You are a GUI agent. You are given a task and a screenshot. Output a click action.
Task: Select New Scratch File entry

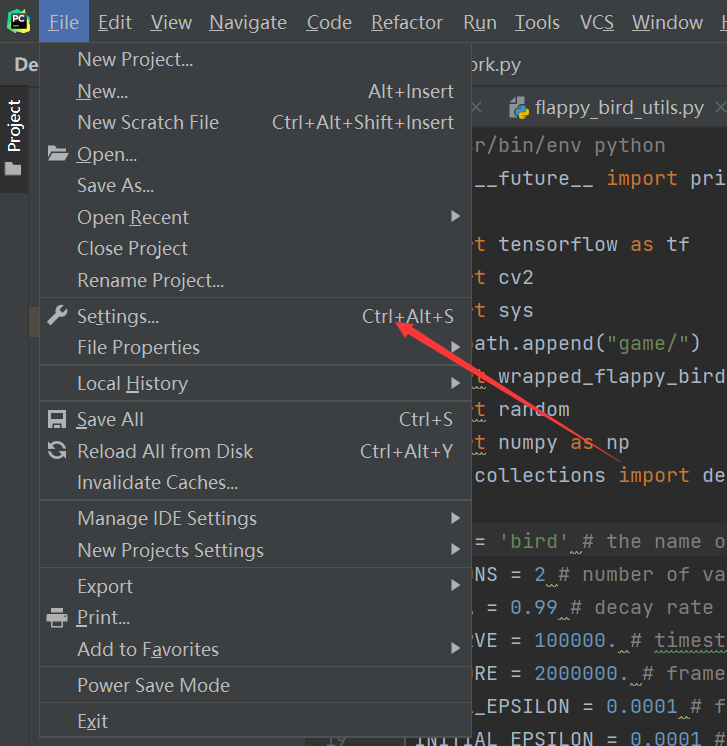[x=255, y=122]
